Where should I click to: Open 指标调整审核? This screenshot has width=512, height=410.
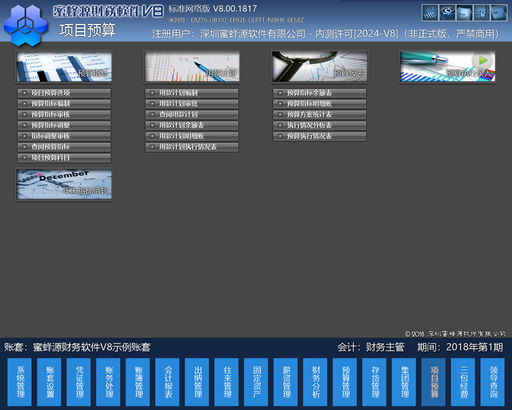pos(64,136)
